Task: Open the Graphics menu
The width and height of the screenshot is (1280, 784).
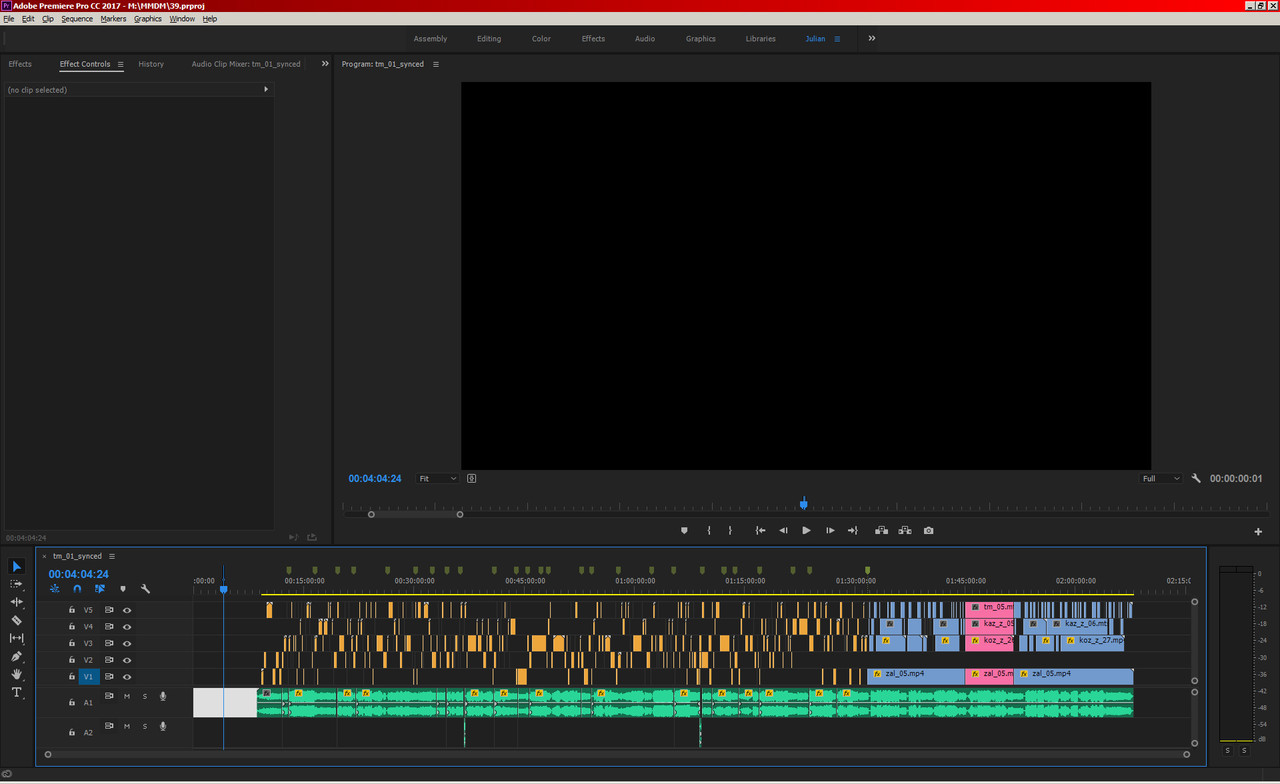Action: click(148, 19)
